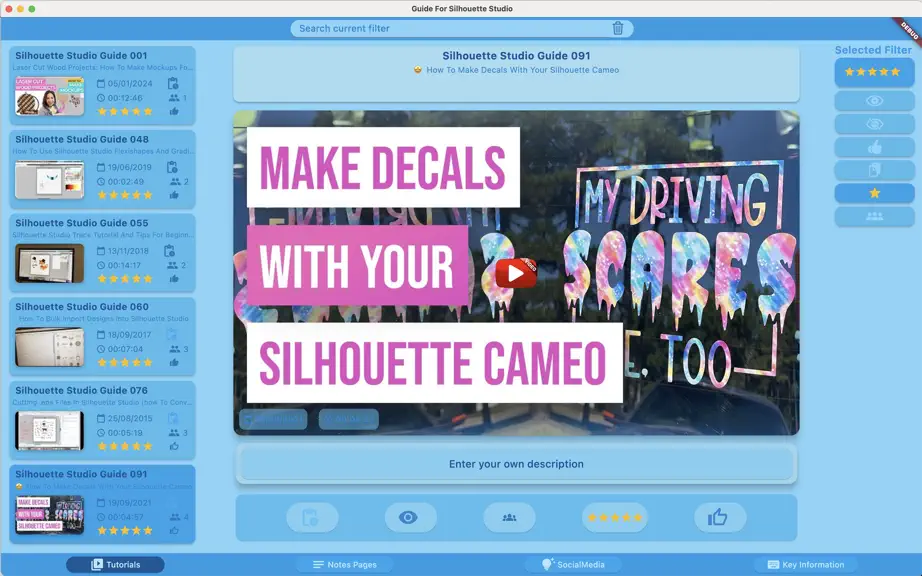The width and height of the screenshot is (922, 576).
Task: Click the group icon on Guide 001 card
Action: 174,98
